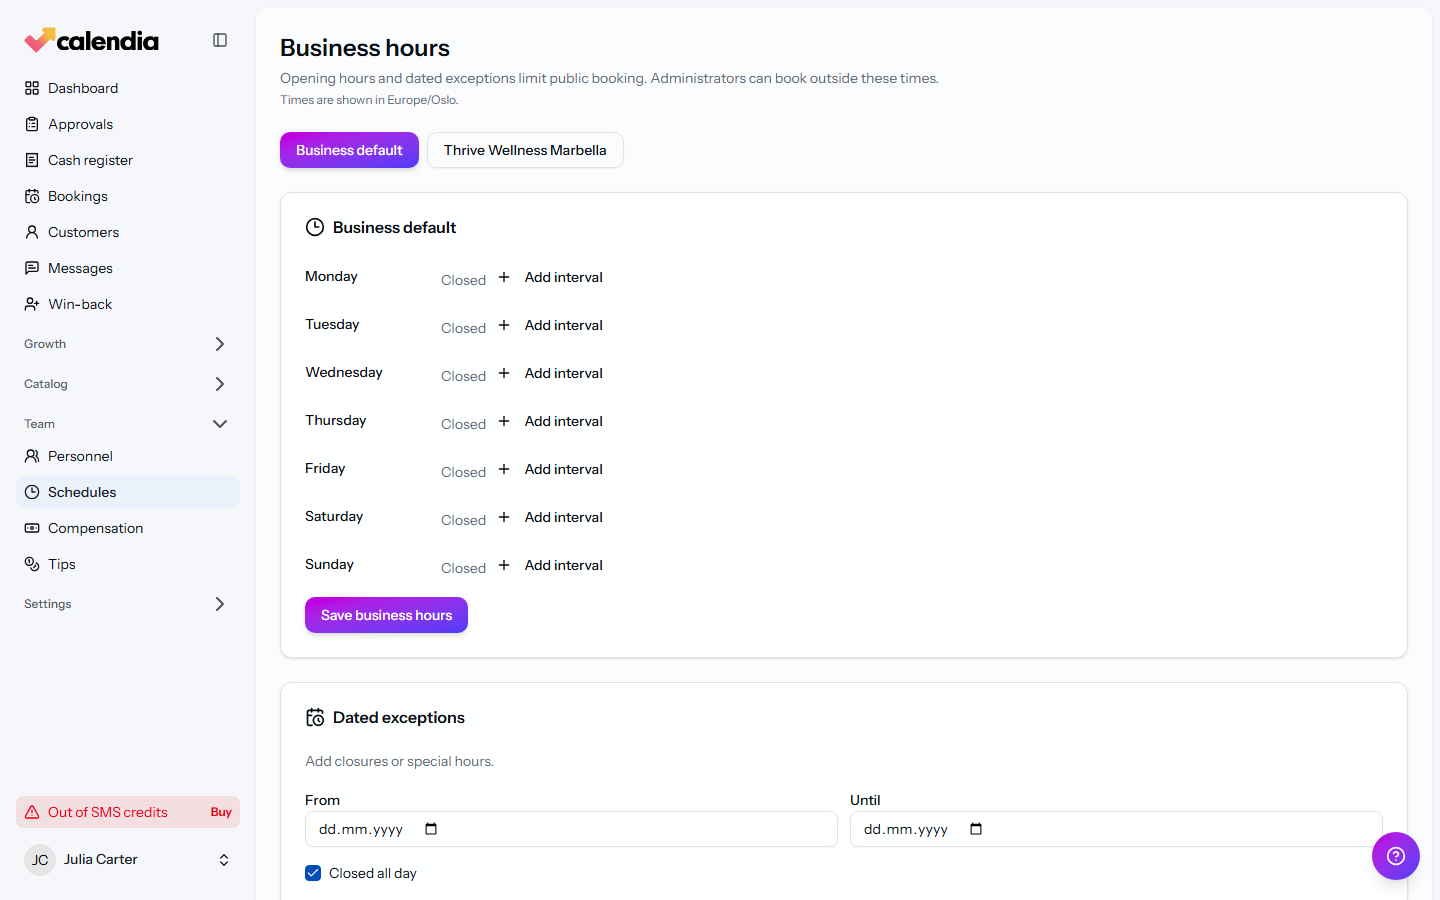Expand the Catalog section
Image resolution: width=1440 pixels, height=900 pixels.
[x=128, y=384]
